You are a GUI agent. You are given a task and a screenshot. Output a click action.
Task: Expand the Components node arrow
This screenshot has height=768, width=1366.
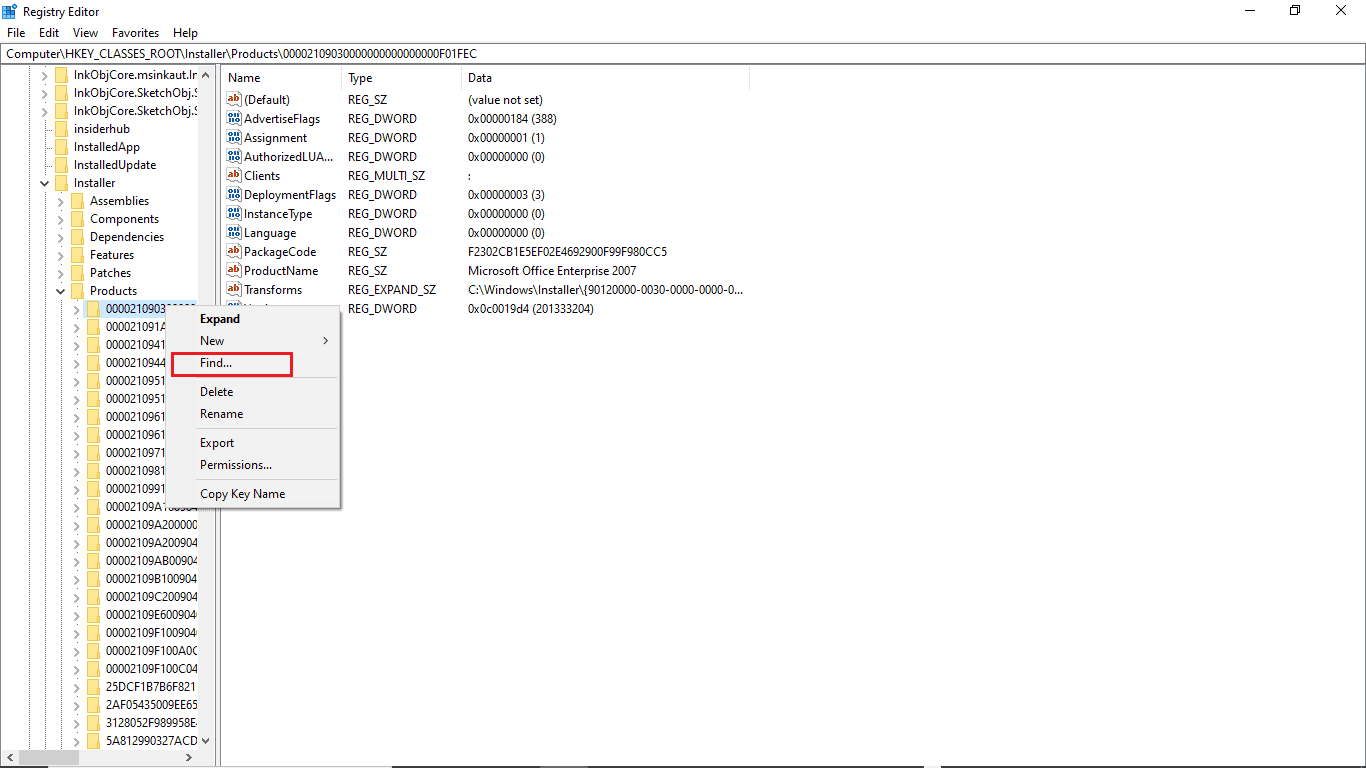60,219
